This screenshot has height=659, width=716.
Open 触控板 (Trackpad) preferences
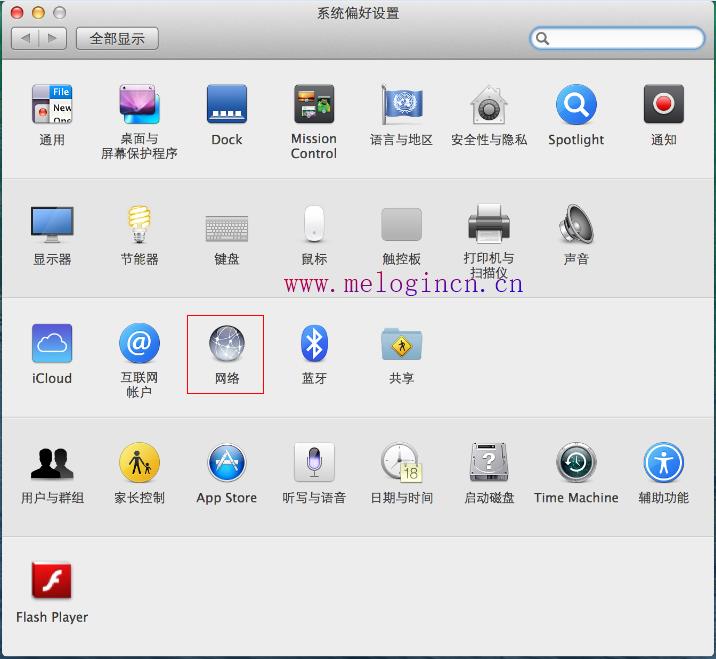[401, 224]
